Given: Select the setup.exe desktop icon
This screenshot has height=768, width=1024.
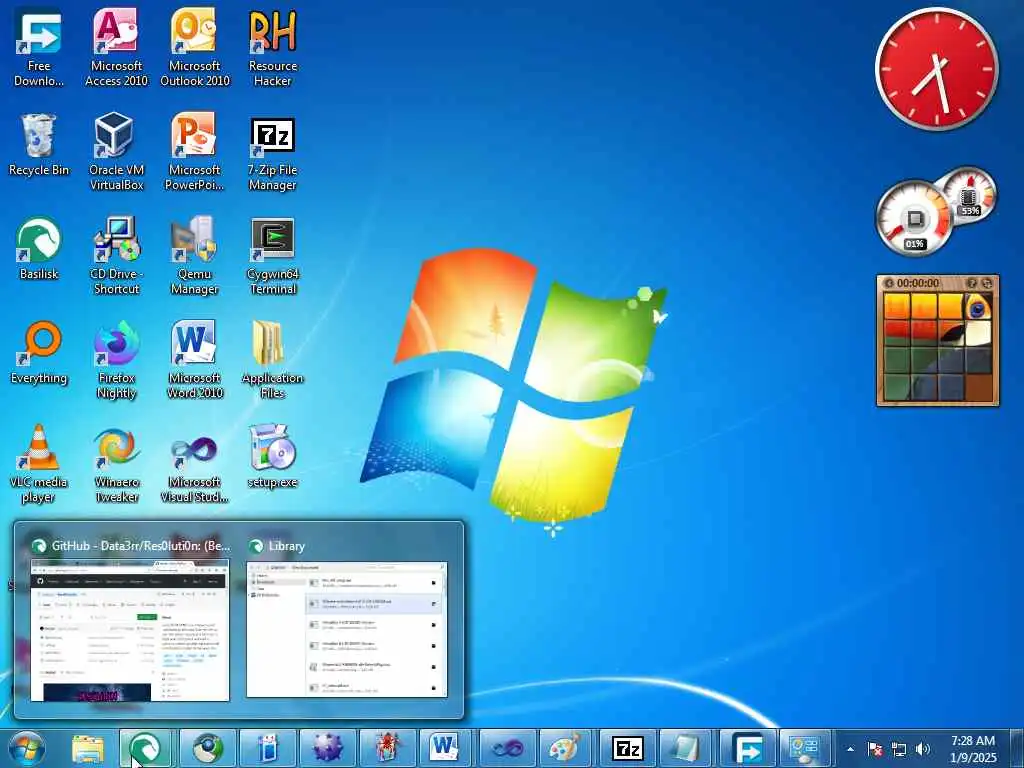Looking at the screenshot, I should coord(272,457).
